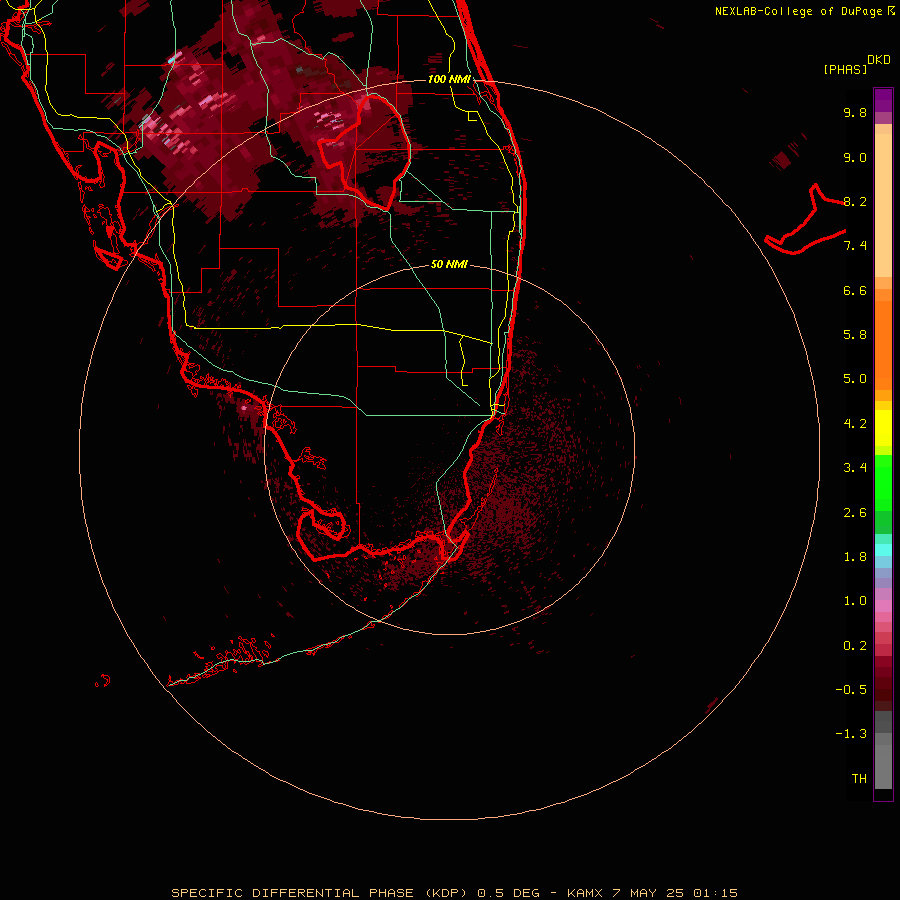Click the Specific Differential Phase KAMX caption

click(454, 893)
